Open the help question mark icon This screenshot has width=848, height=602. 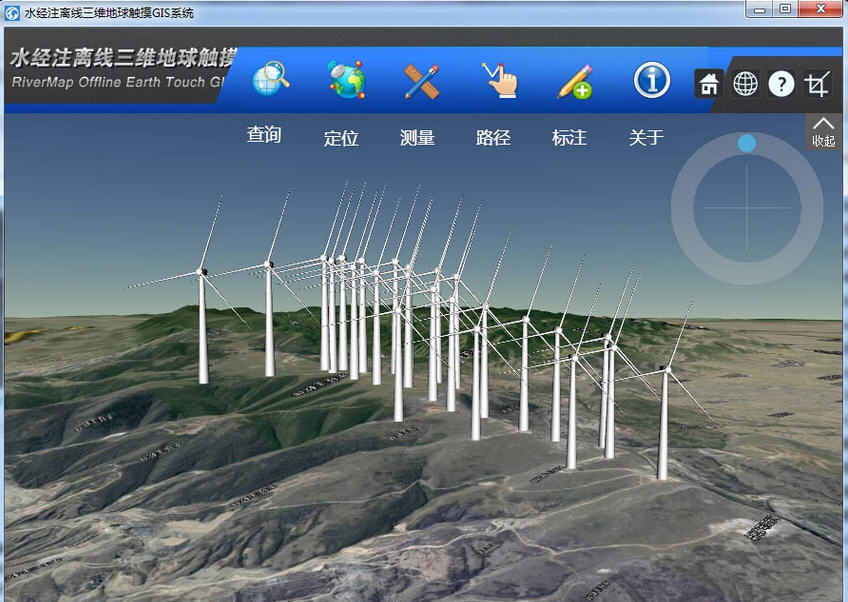781,84
